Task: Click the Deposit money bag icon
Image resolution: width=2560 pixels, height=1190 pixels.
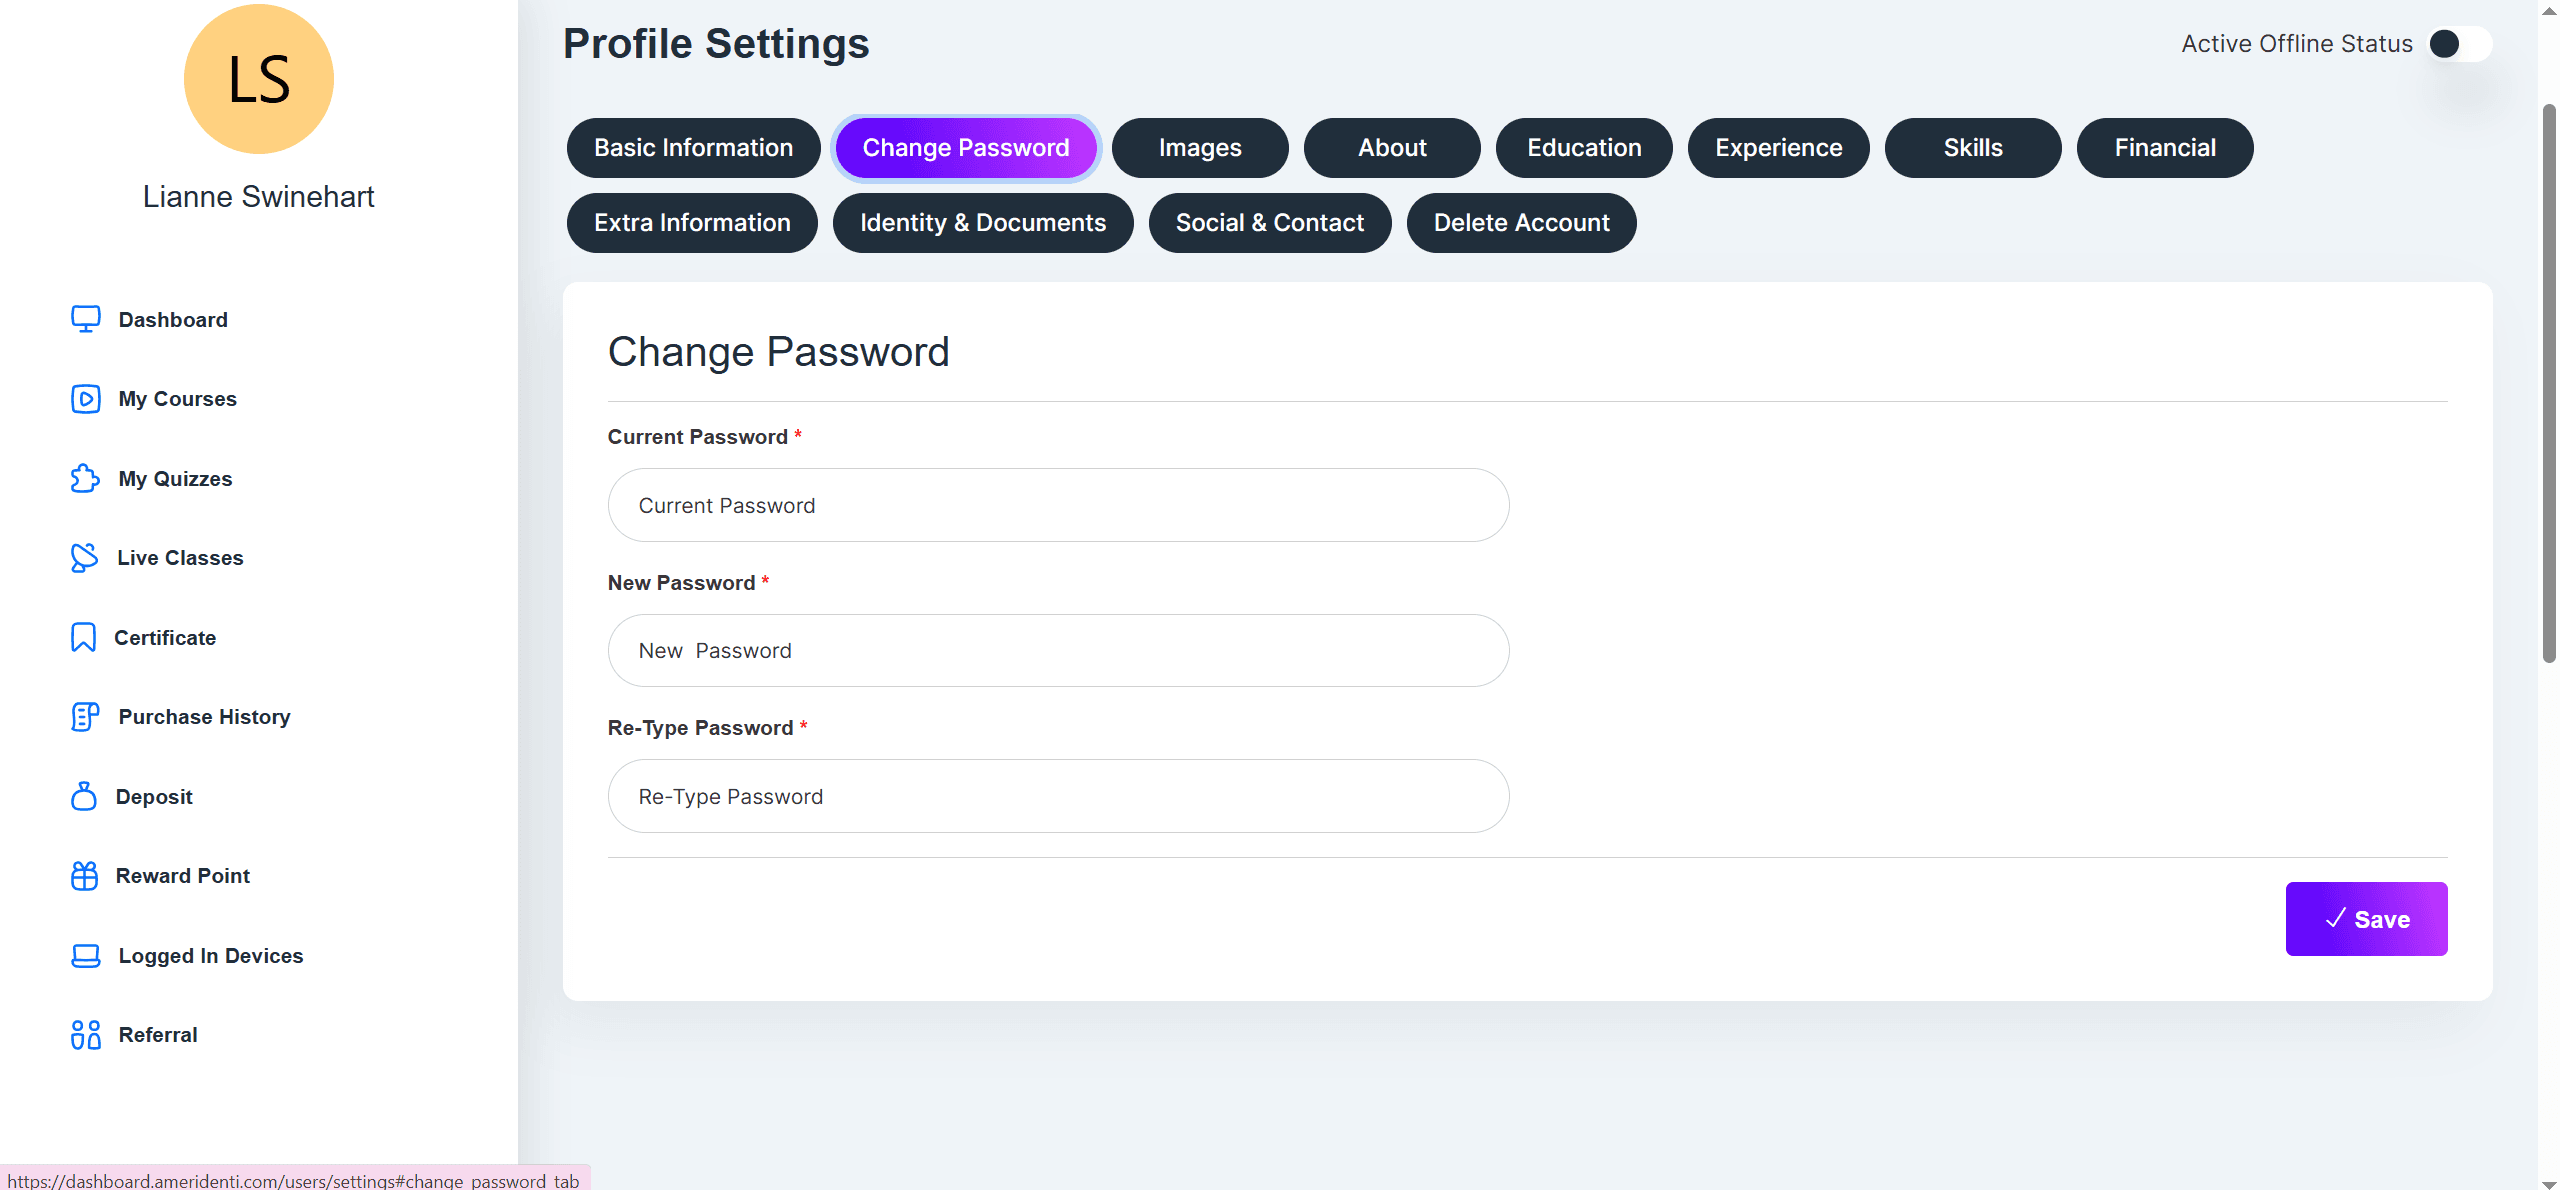Action: point(84,796)
